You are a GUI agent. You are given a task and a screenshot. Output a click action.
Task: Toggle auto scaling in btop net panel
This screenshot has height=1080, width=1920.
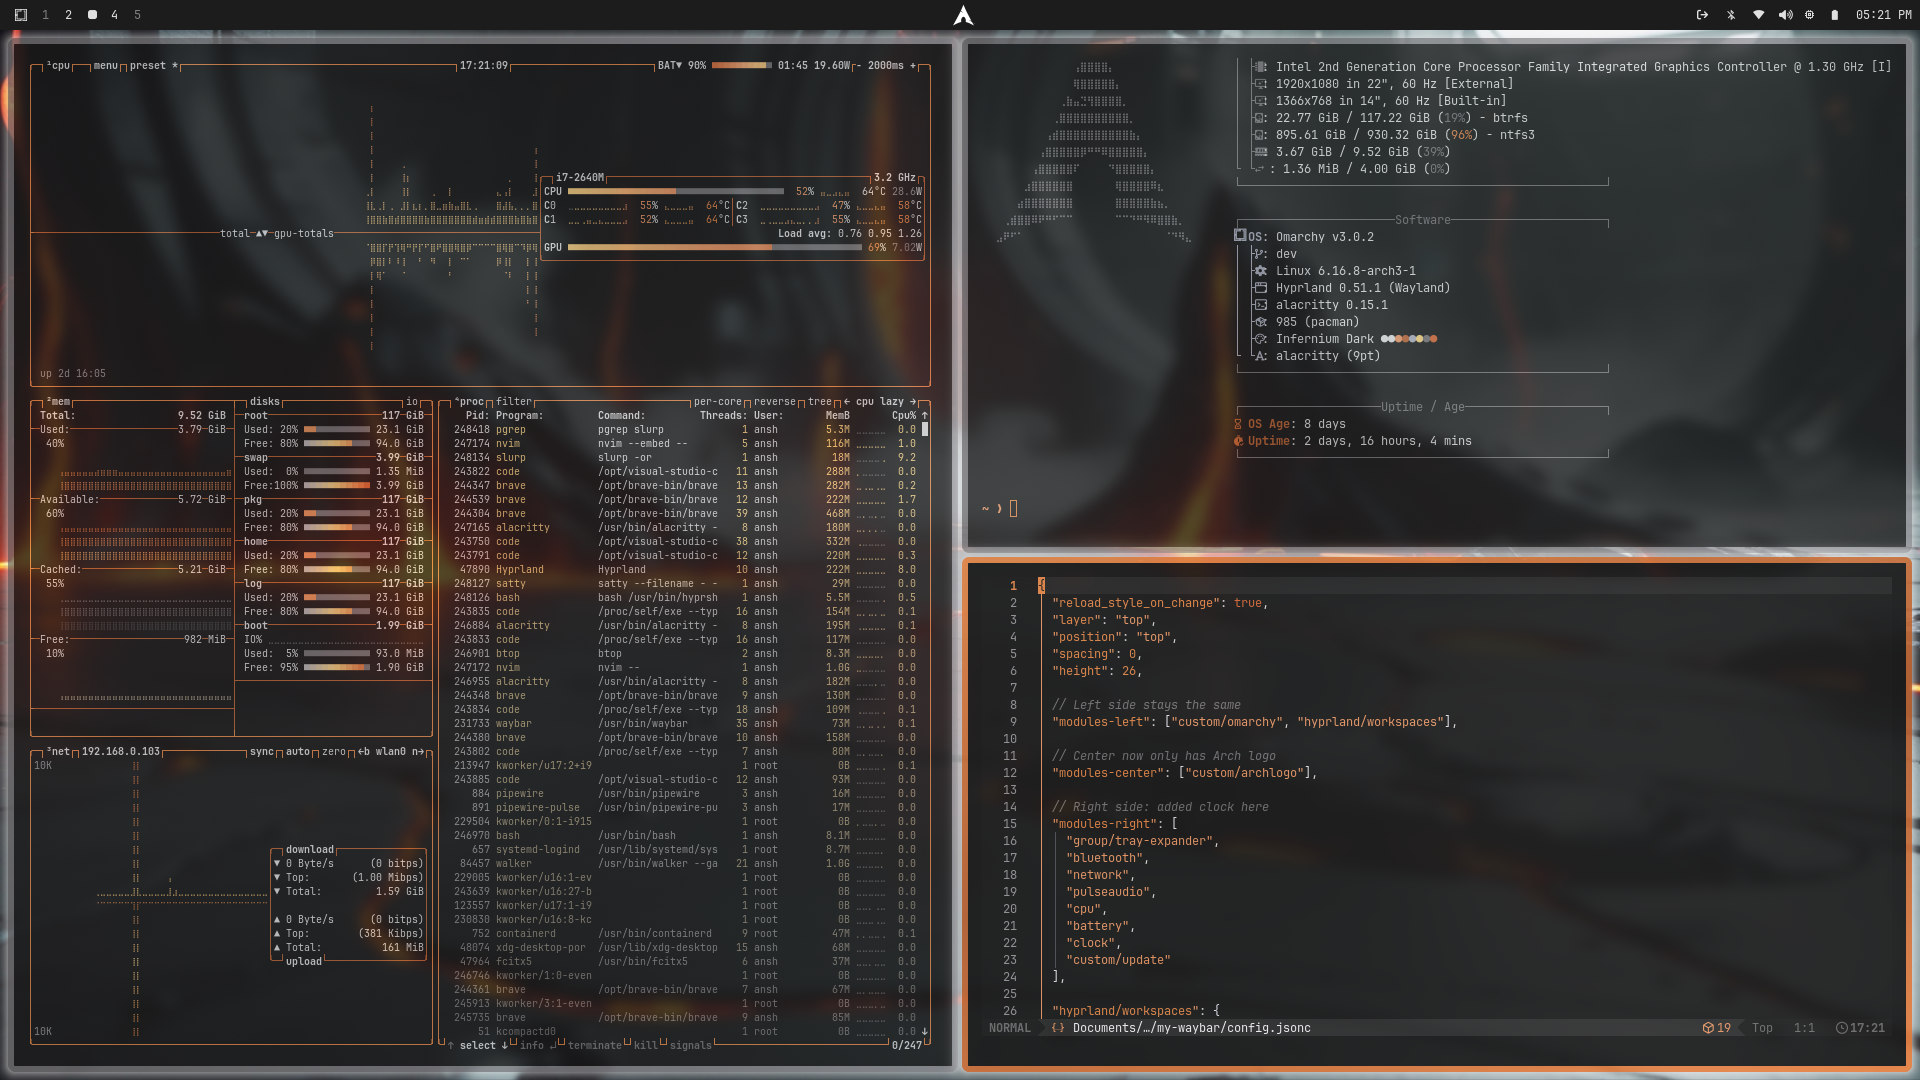click(x=297, y=752)
